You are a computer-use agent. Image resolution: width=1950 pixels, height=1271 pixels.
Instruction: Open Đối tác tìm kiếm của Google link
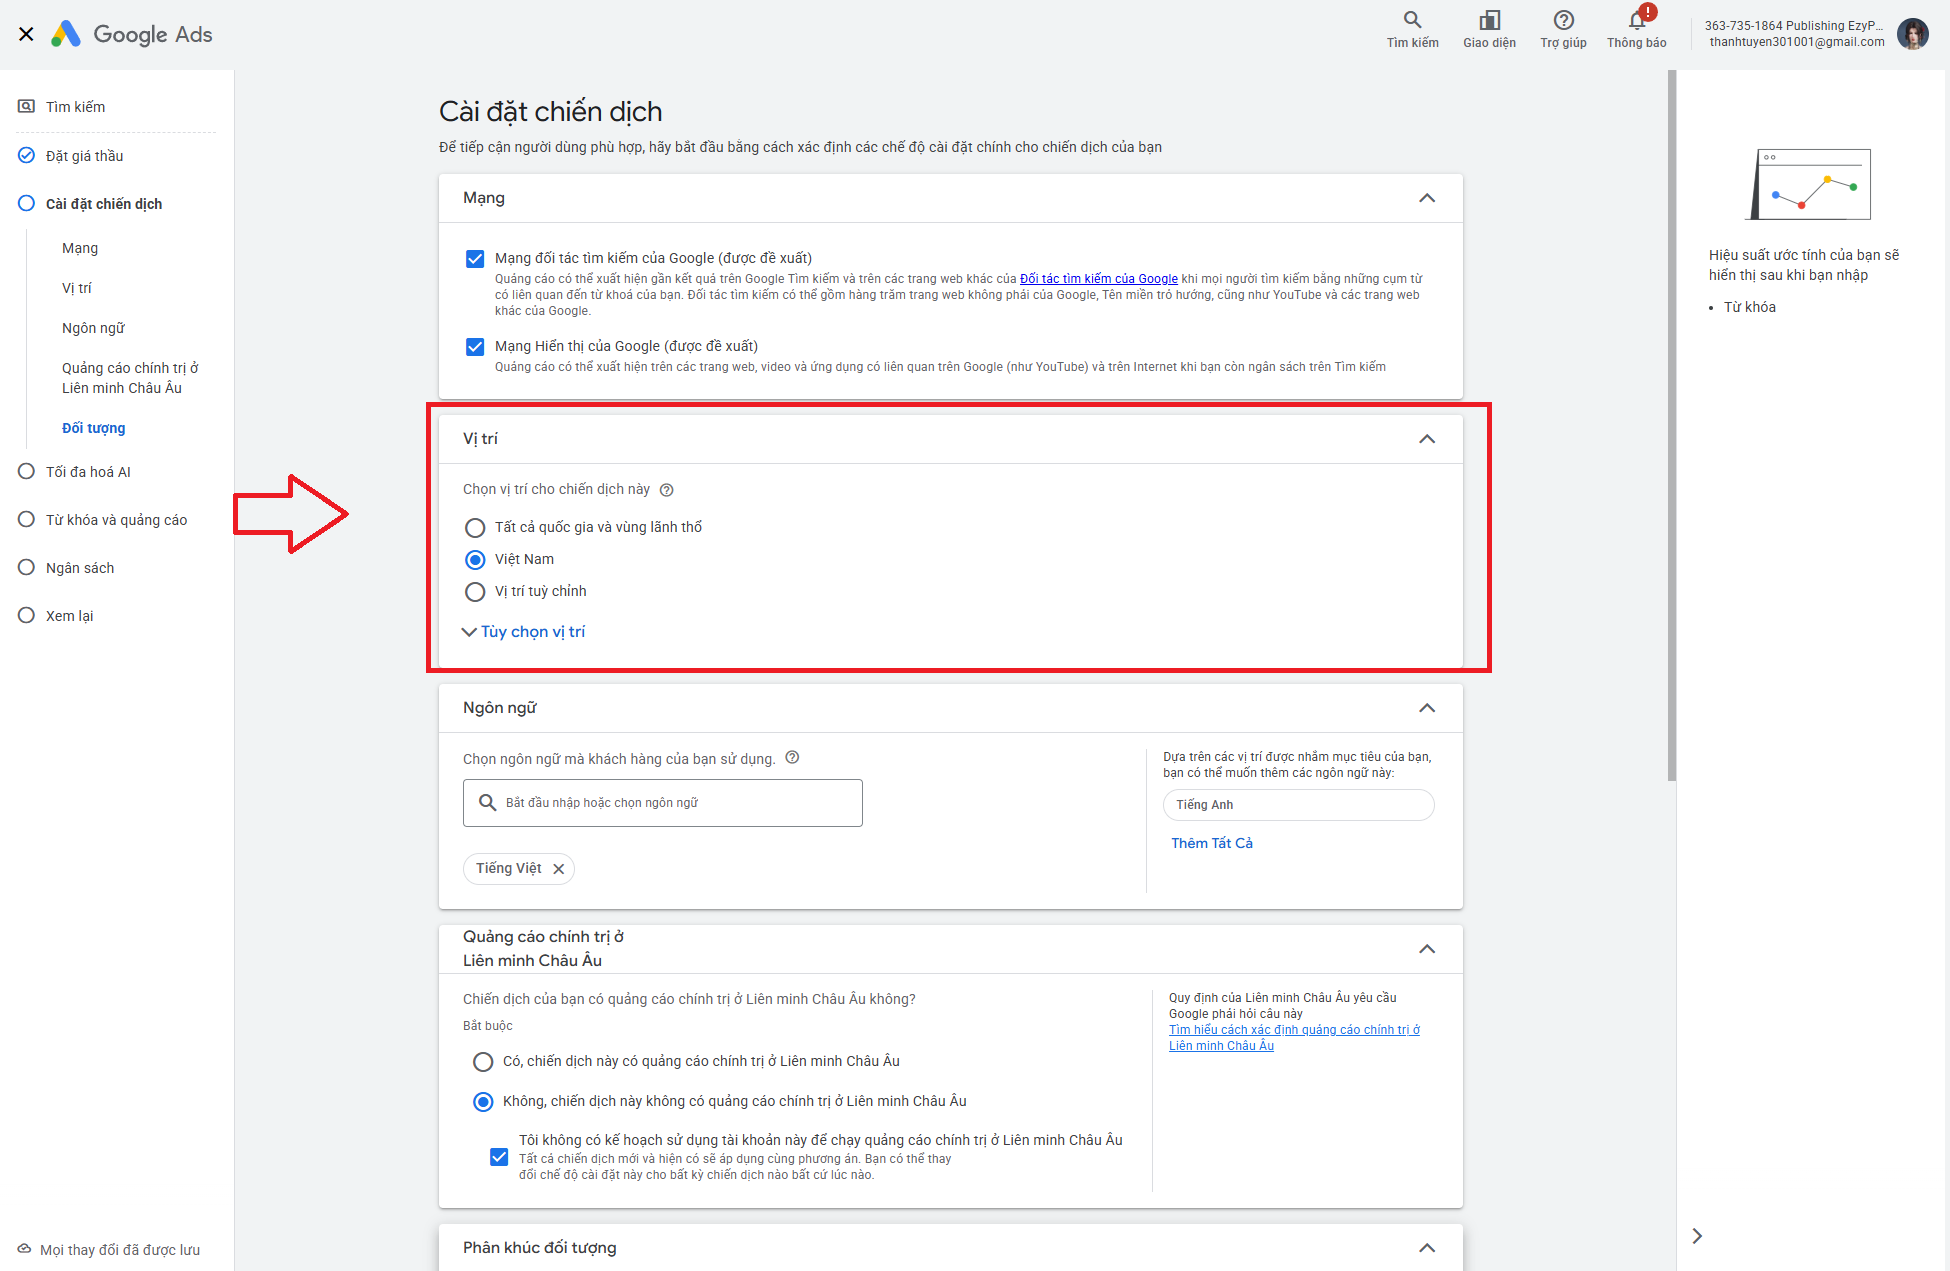tap(1099, 279)
